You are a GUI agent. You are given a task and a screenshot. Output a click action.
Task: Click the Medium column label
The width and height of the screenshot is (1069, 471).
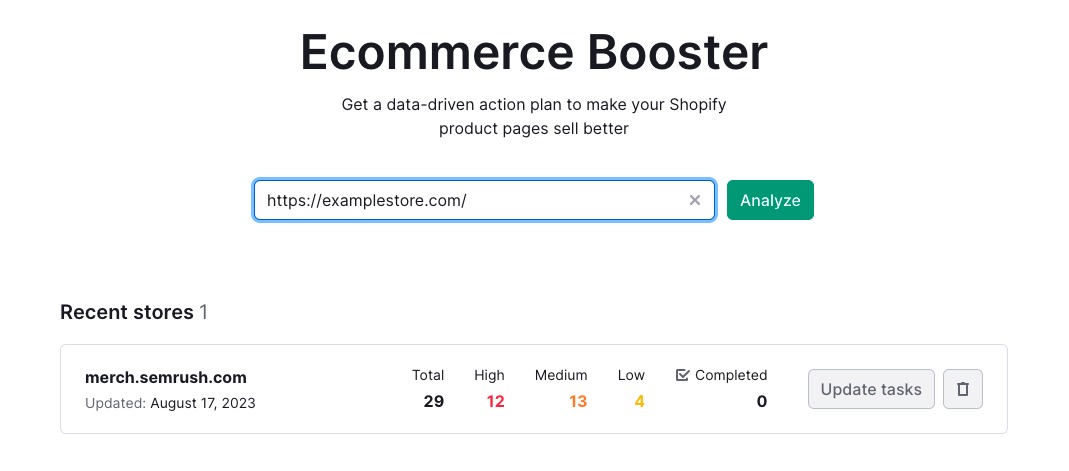561,375
